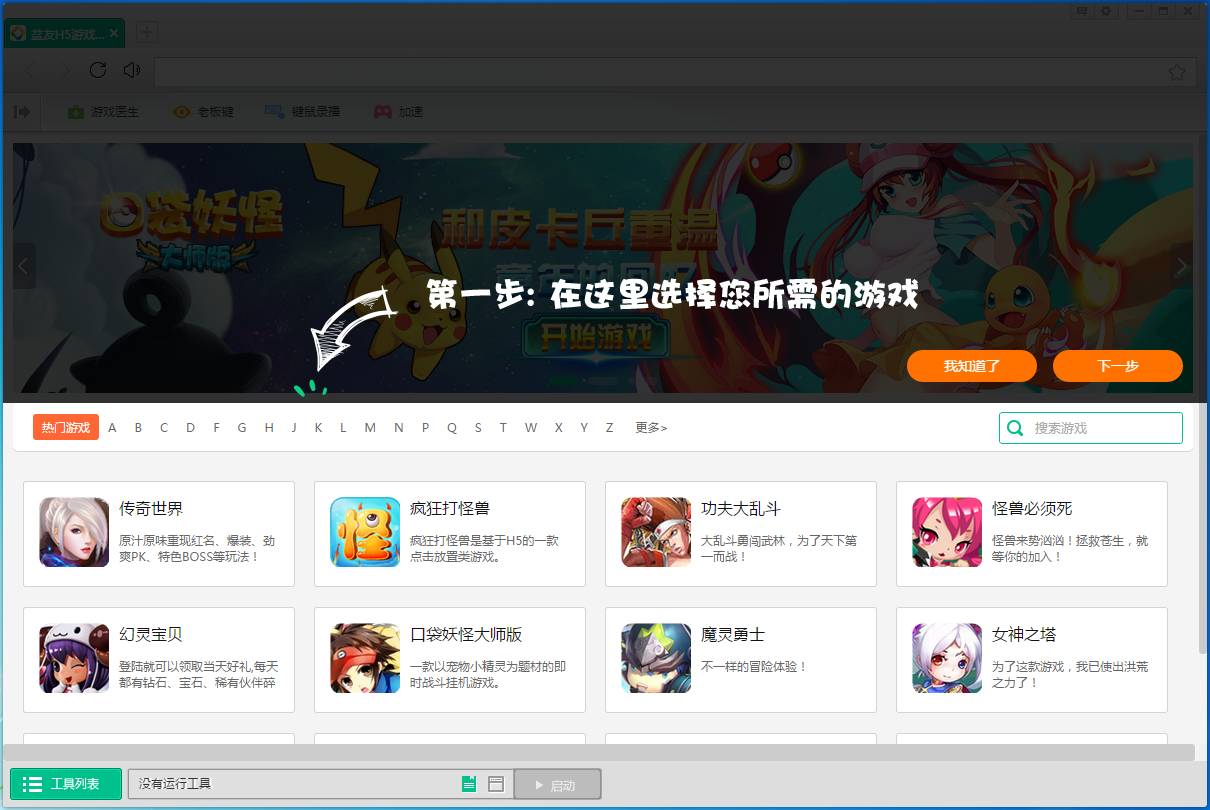Click the green script icon near 启动

point(468,784)
